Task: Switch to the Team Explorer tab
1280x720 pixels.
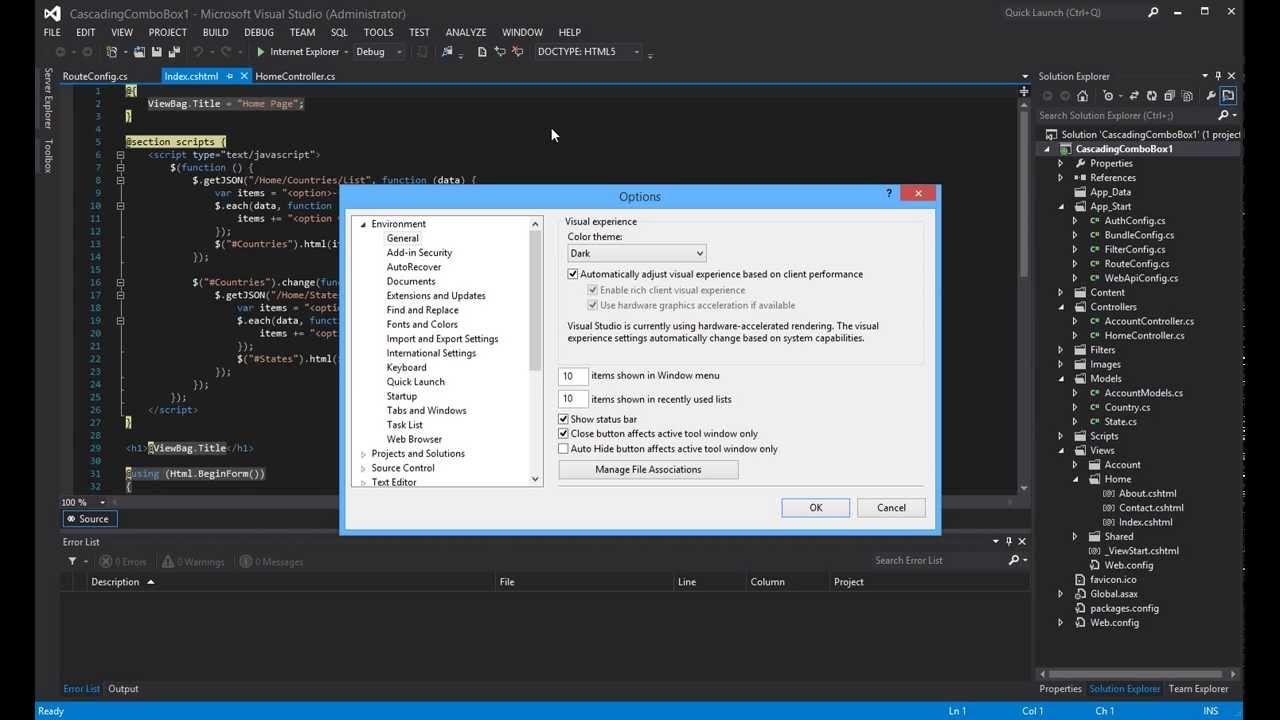Action: pos(1198,688)
